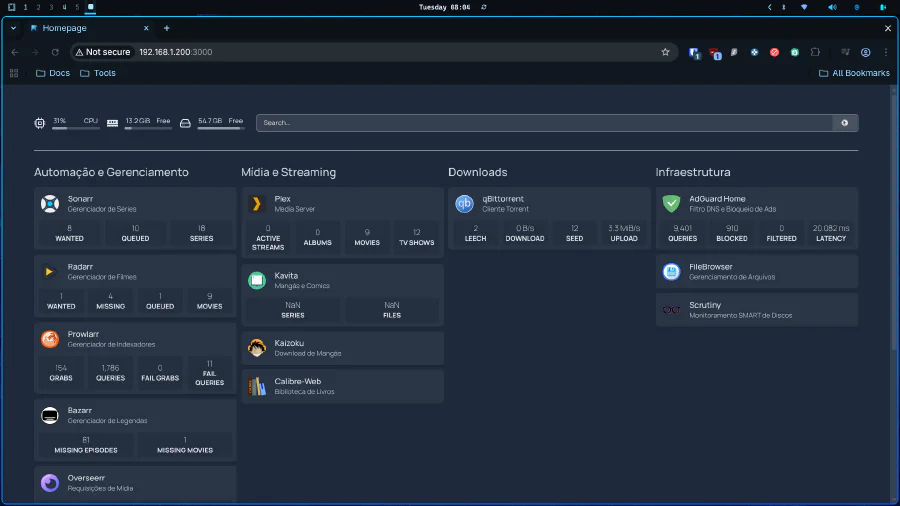Click the search provider button in search bar
This screenshot has height=506, width=900.
845,123
